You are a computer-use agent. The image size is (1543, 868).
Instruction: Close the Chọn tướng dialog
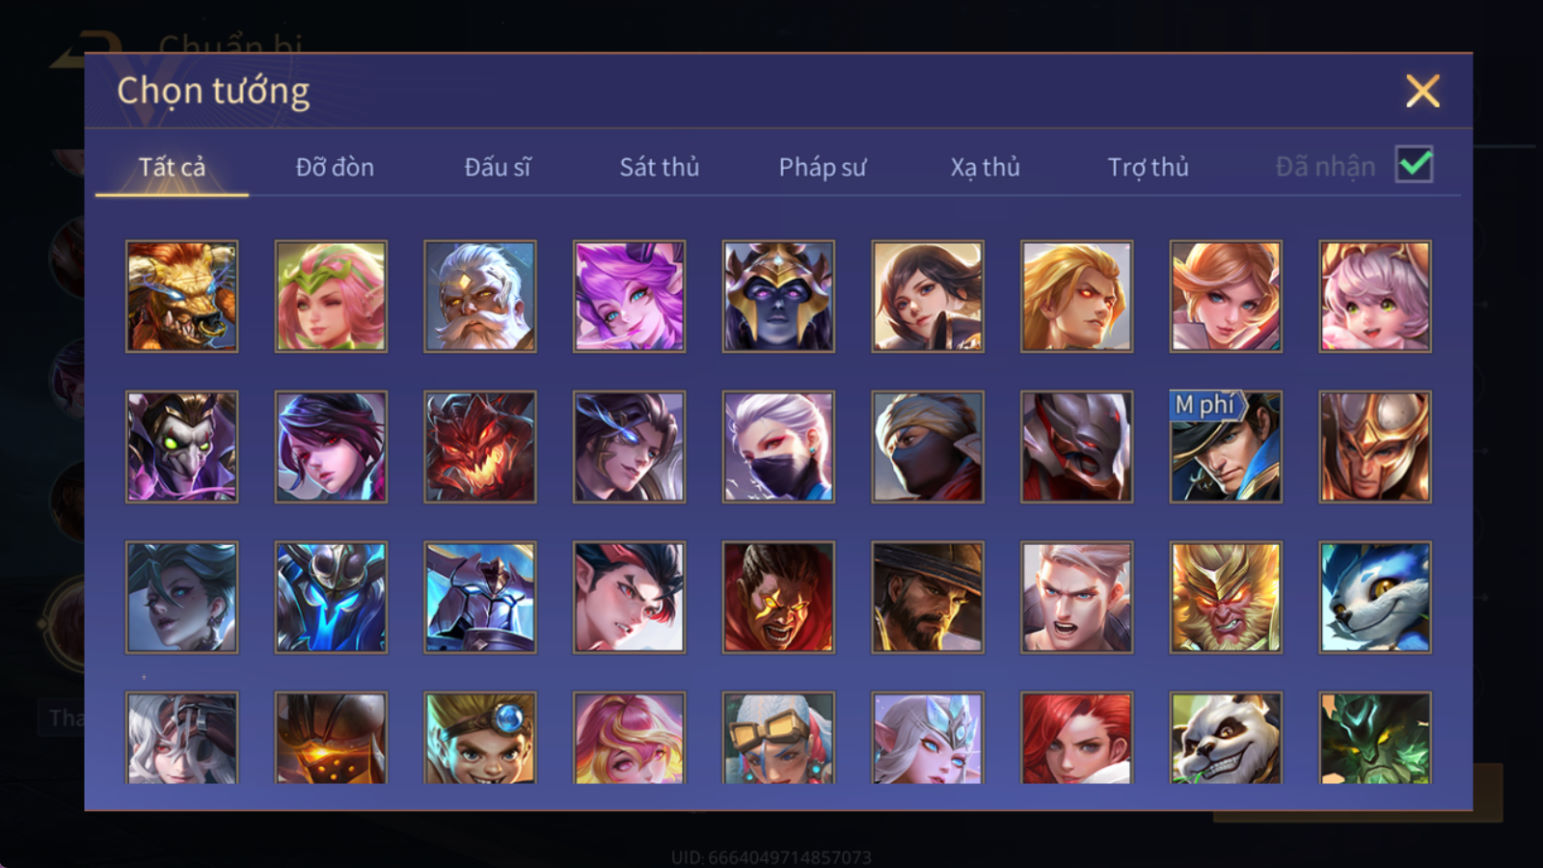click(1422, 91)
